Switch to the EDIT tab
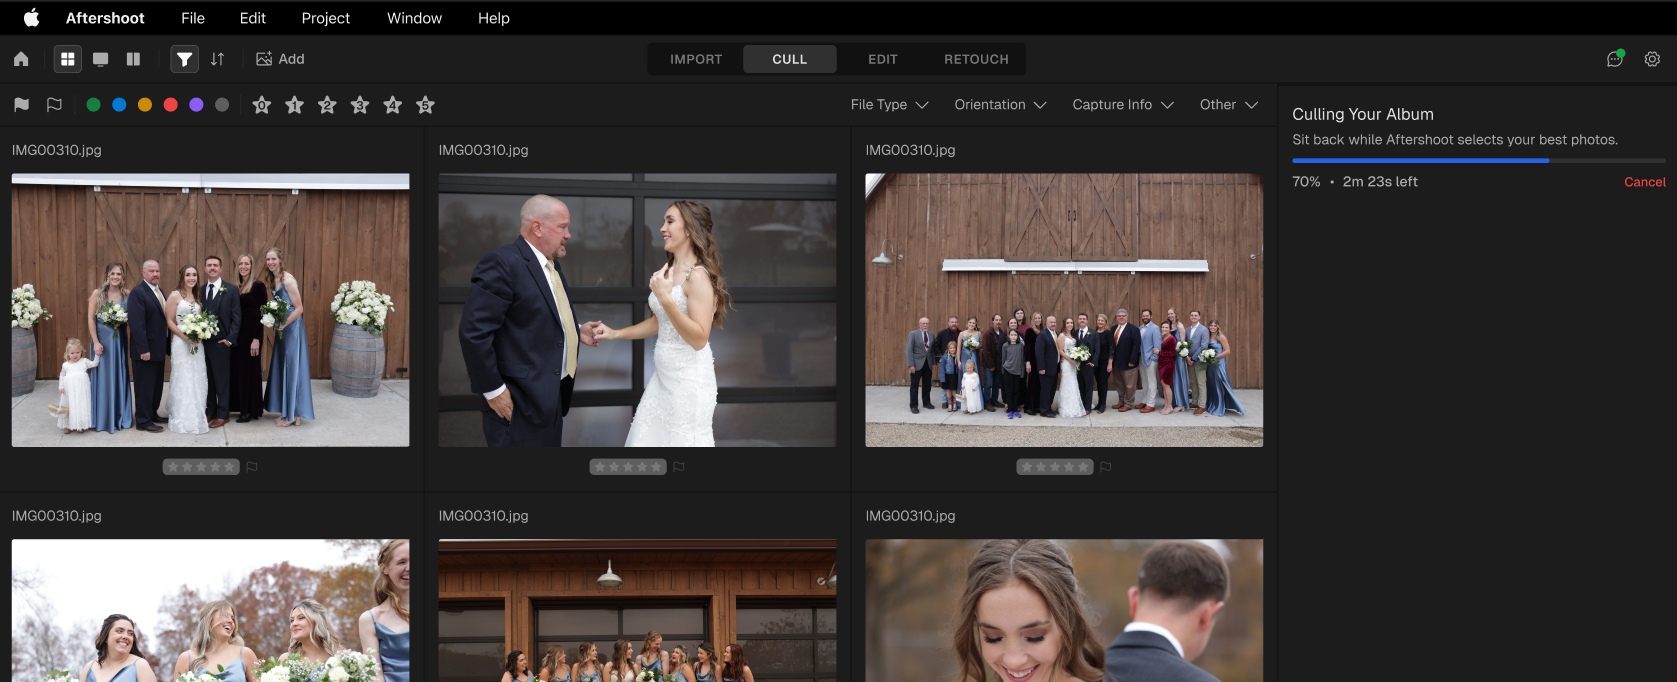This screenshot has height=682, width=1677. (x=882, y=59)
